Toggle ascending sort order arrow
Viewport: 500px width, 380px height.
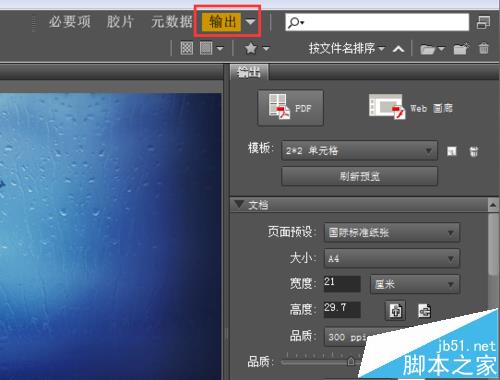click(399, 49)
